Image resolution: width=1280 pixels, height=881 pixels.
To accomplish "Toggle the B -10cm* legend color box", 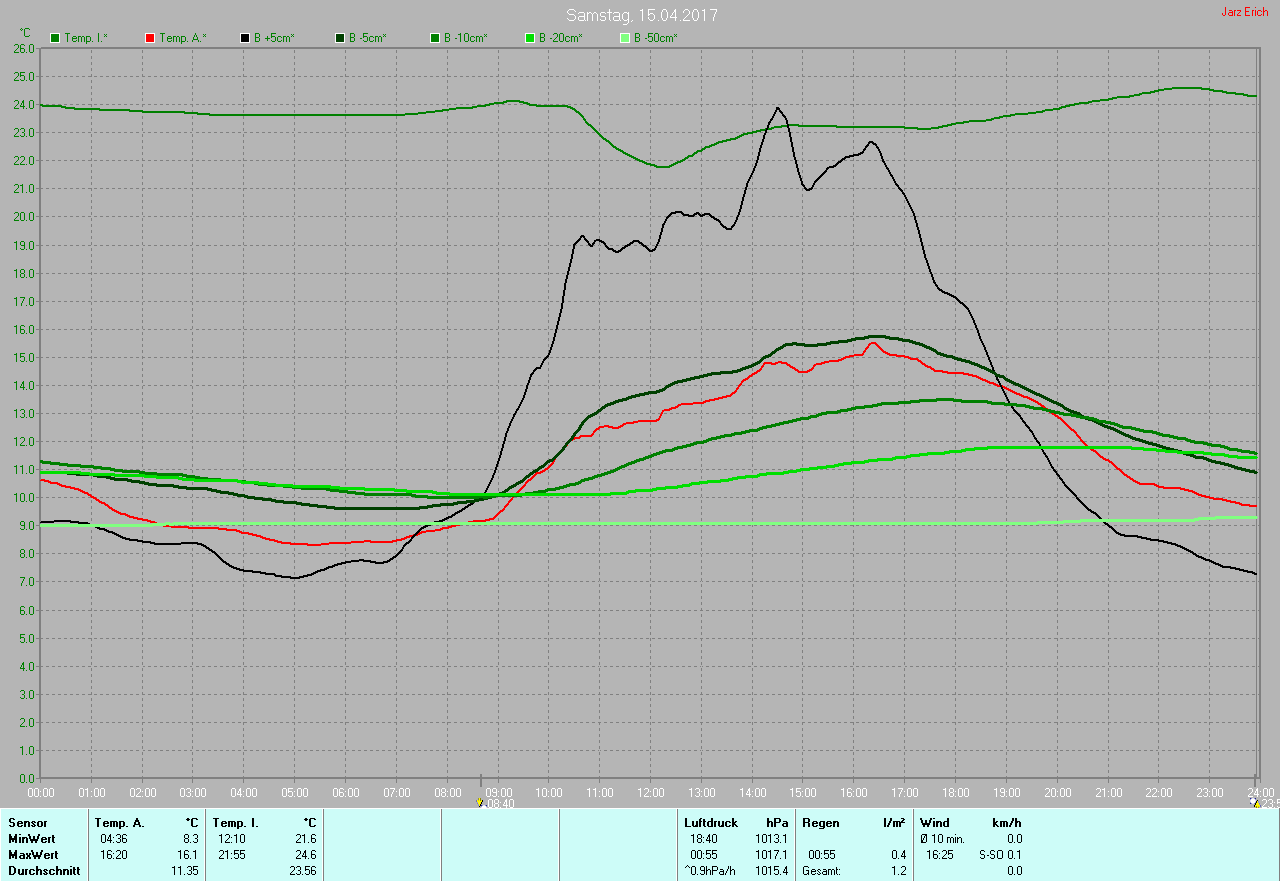I will pyautogui.click(x=435, y=38).
